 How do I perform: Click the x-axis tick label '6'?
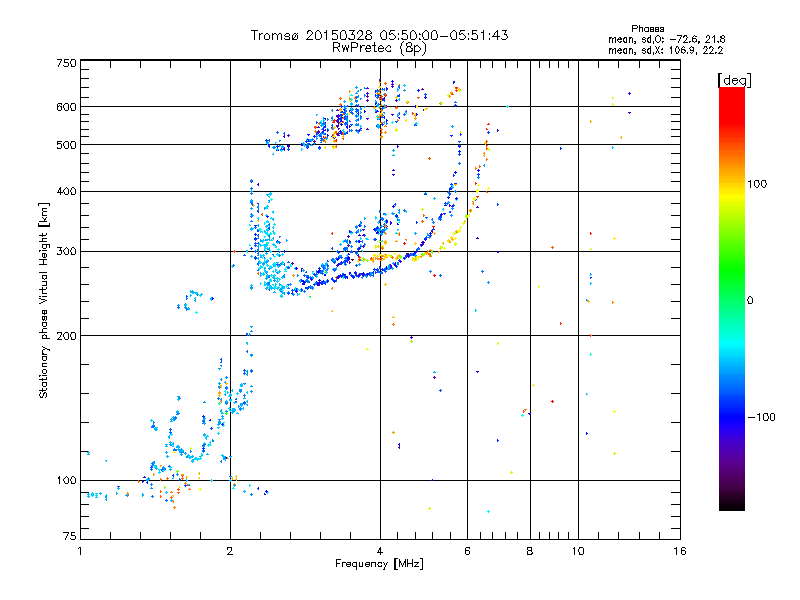coord(467,551)
